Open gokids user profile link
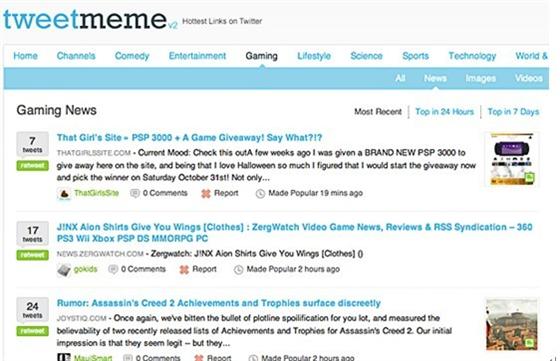This screenshot has width=560, height=361. coord(85,269)
